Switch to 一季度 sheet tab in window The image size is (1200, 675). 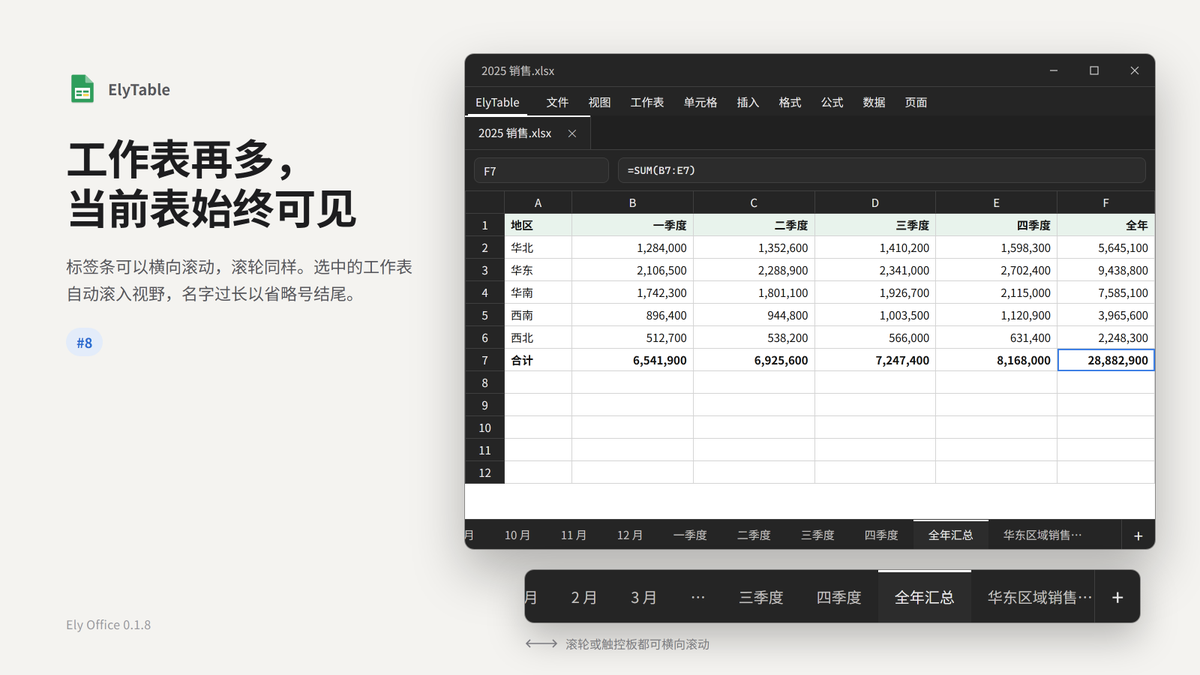[690, 535]
